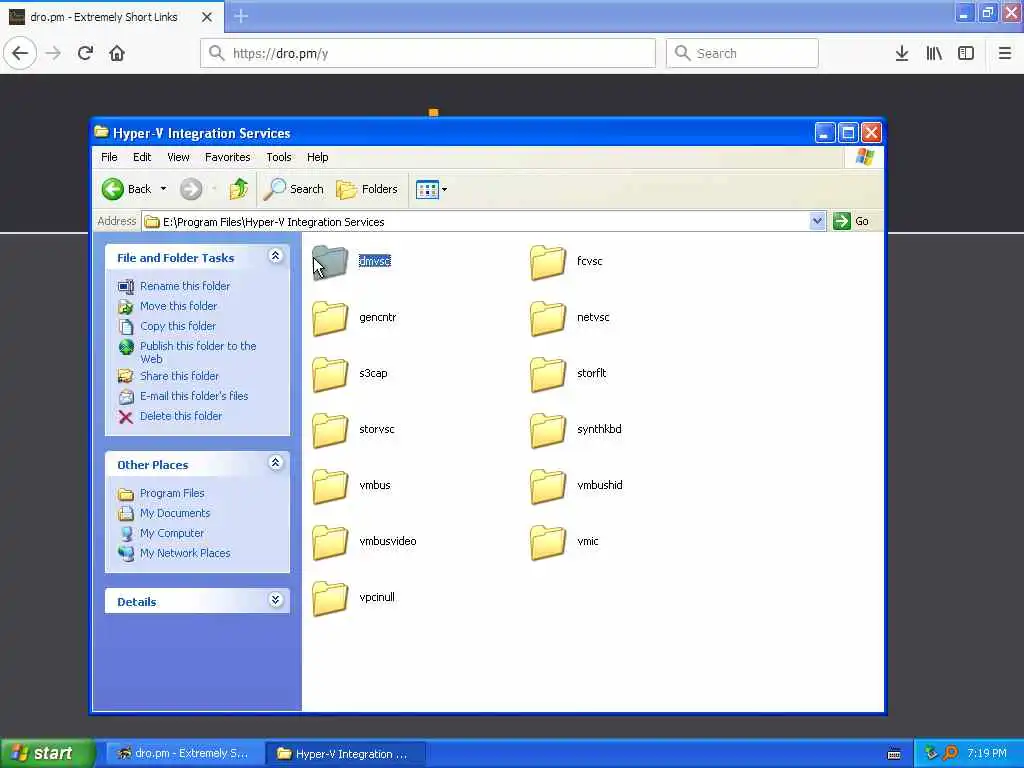
Task: Toggle the Firefox sidebar icon
Action: (966, 54)
